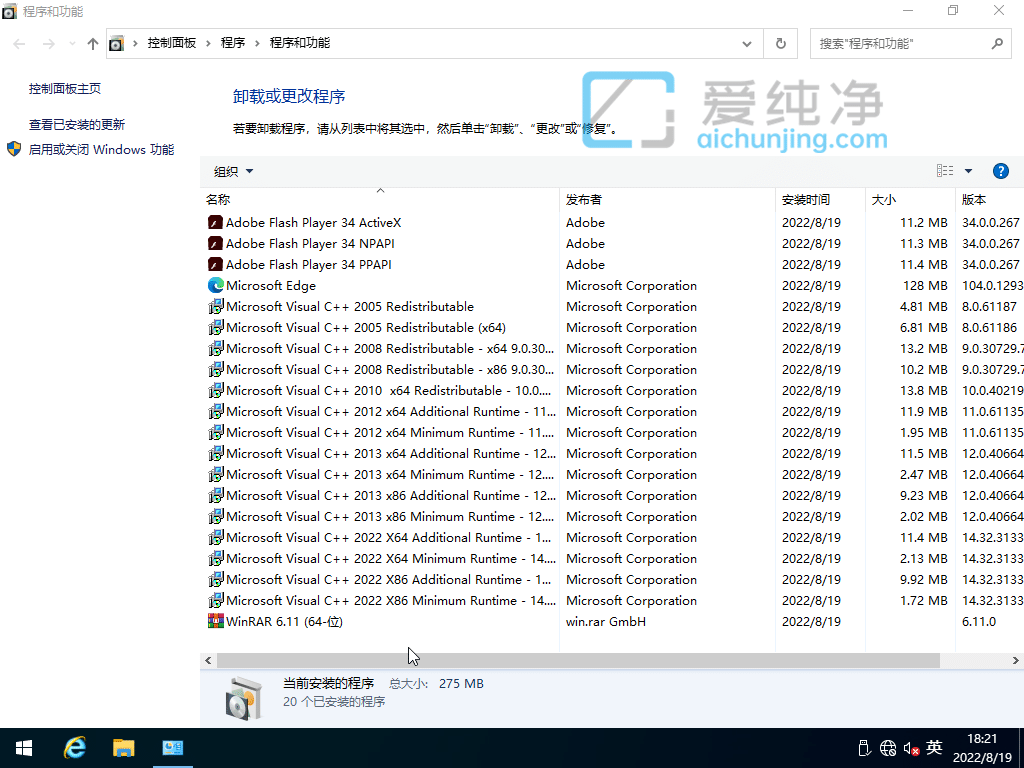The image size is (1024, 768).
Task: Open 程序 breadcrumb in address bar
Action: coord(232,43)
